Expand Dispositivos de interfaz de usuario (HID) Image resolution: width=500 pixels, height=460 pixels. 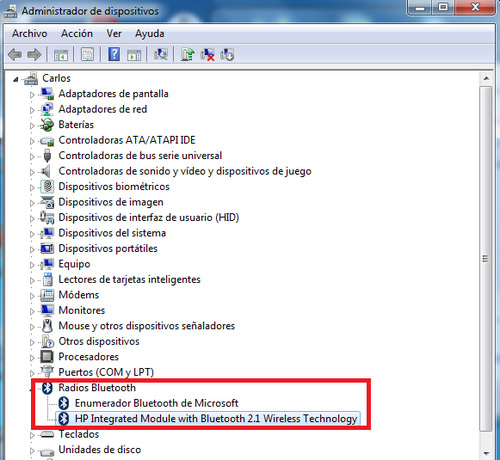coord(32,218)
